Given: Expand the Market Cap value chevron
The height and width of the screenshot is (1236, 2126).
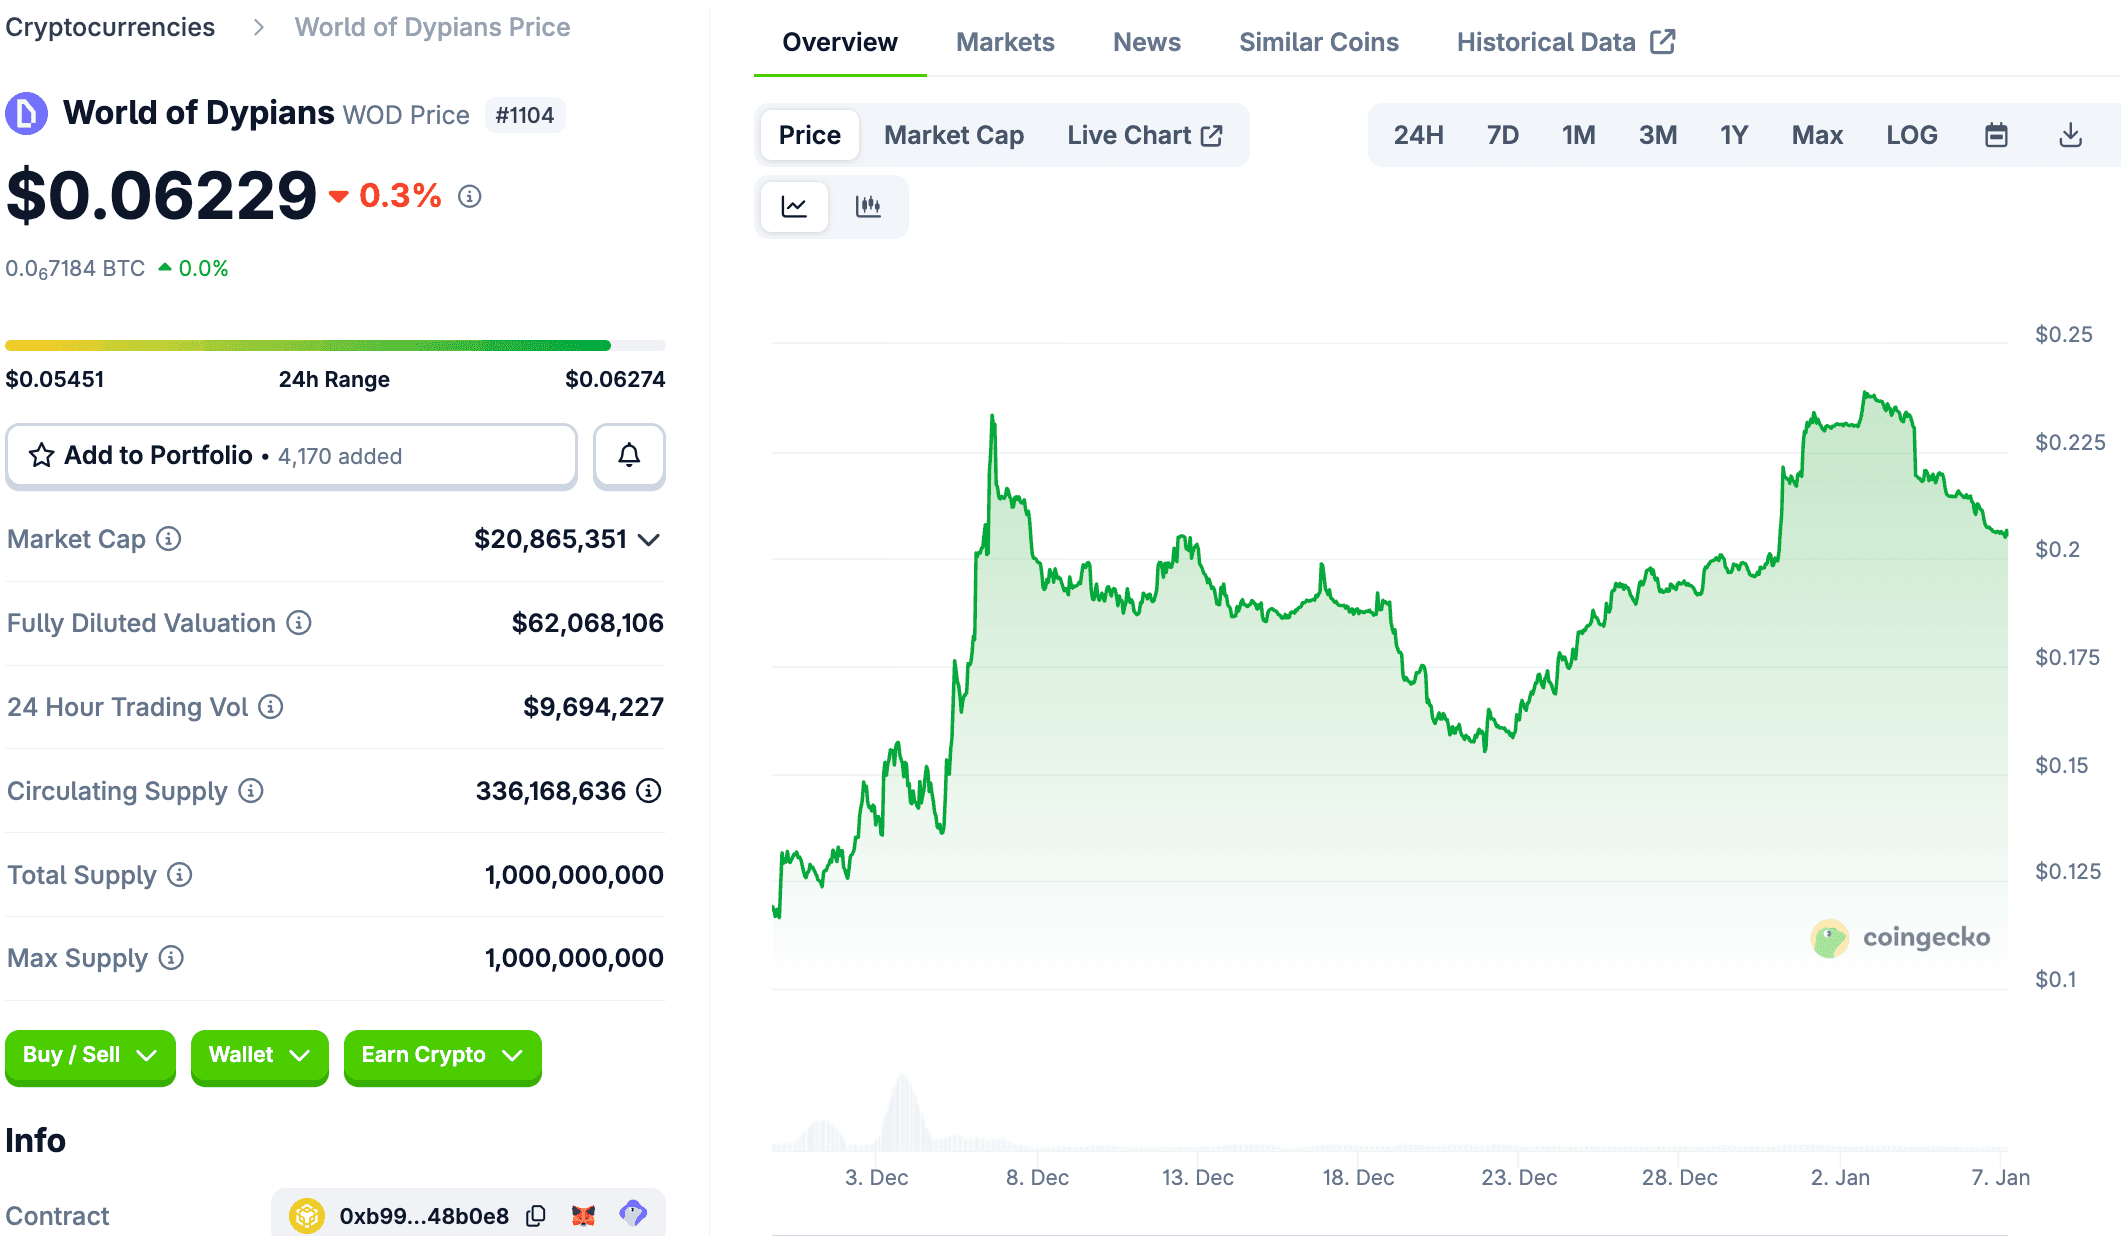Looking at the screenshot, I should pos(649,540).
